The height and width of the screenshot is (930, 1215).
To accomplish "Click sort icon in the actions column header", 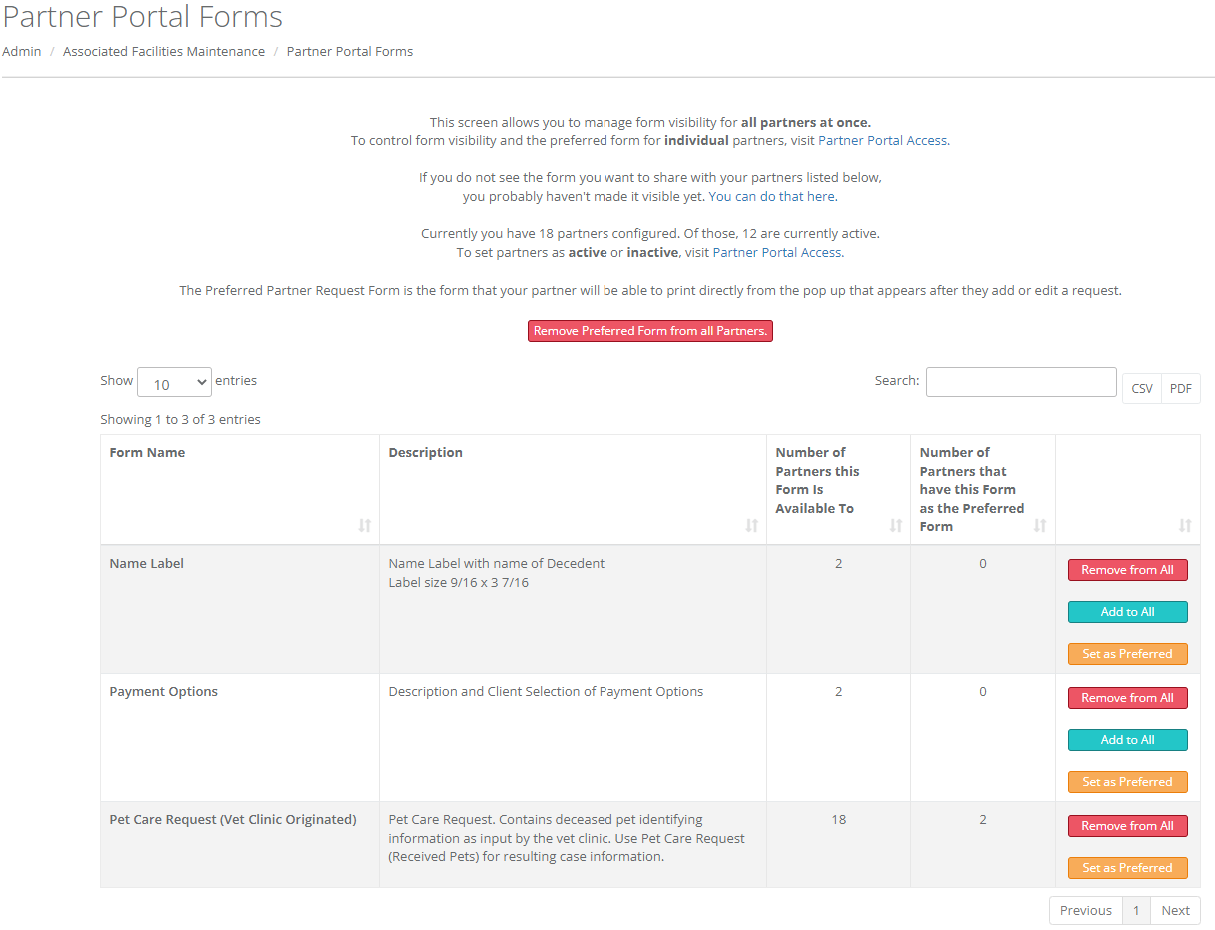I will tap(1184, 526).
